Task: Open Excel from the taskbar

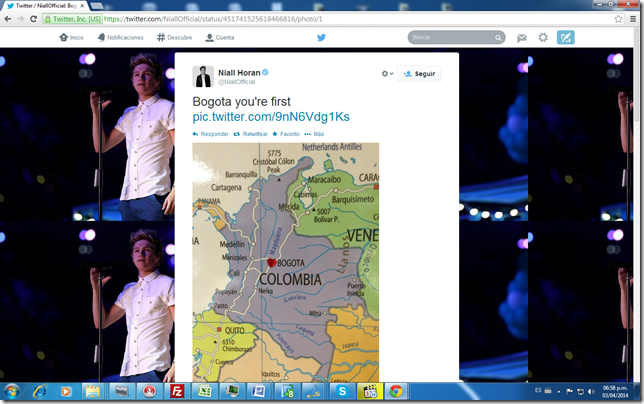Action: [205, 392]
